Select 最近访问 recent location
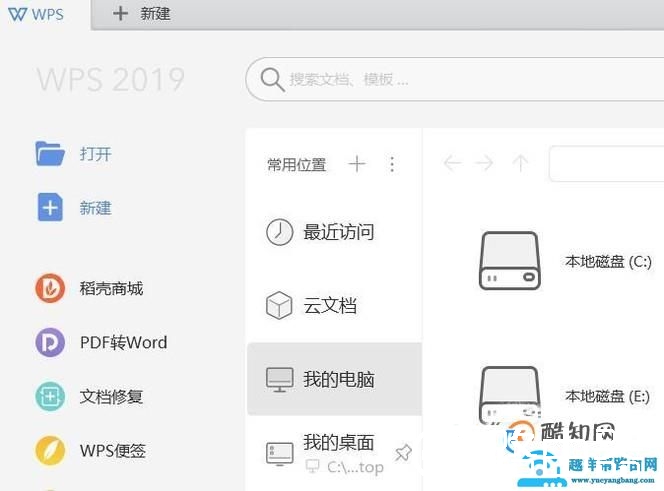This screenshot has height=491, width=664. pyautogui.click(x=339, y=232)
